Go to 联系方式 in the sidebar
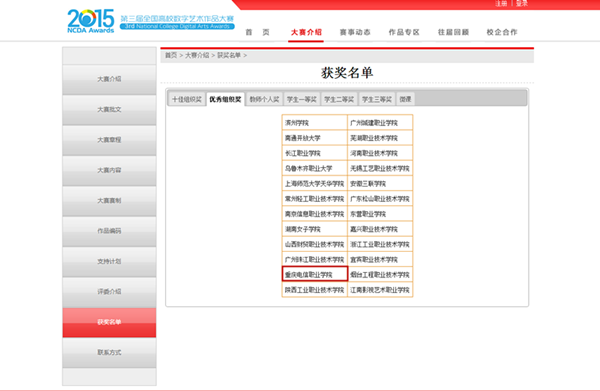Viewport: 600px width, 391px height. click(x=109, y=352)
